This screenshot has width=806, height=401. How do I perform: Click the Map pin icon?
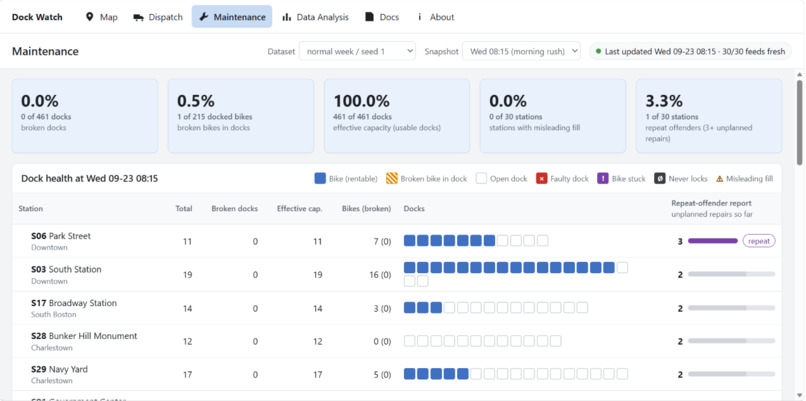click(x=89, y=17)
